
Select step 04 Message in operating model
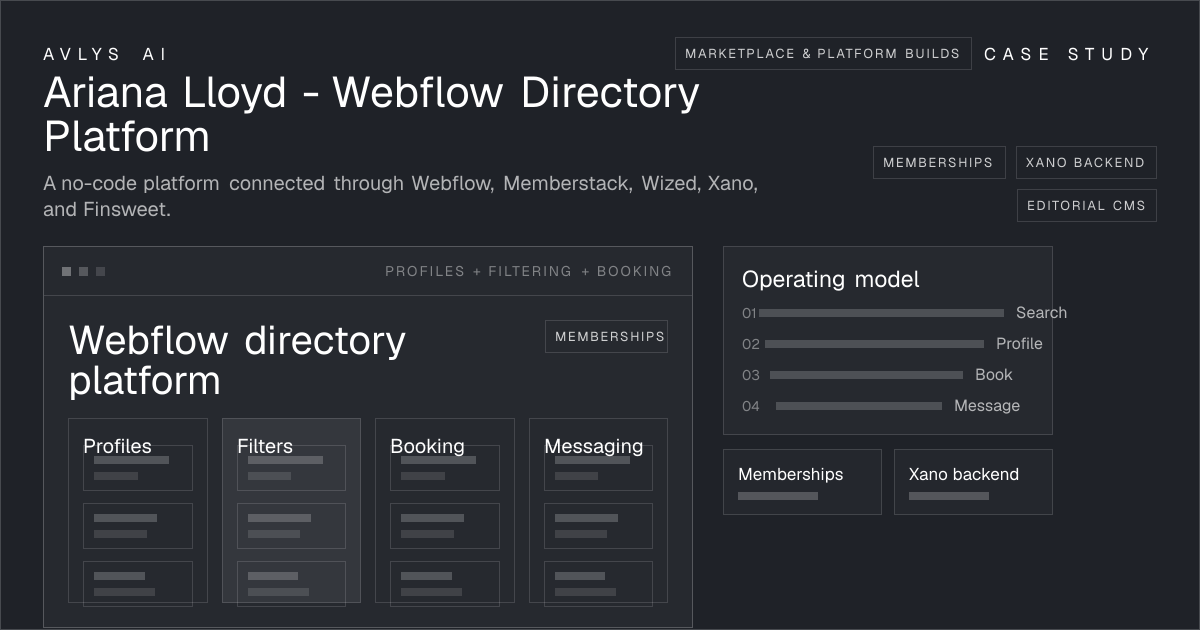tap(881, 406)
